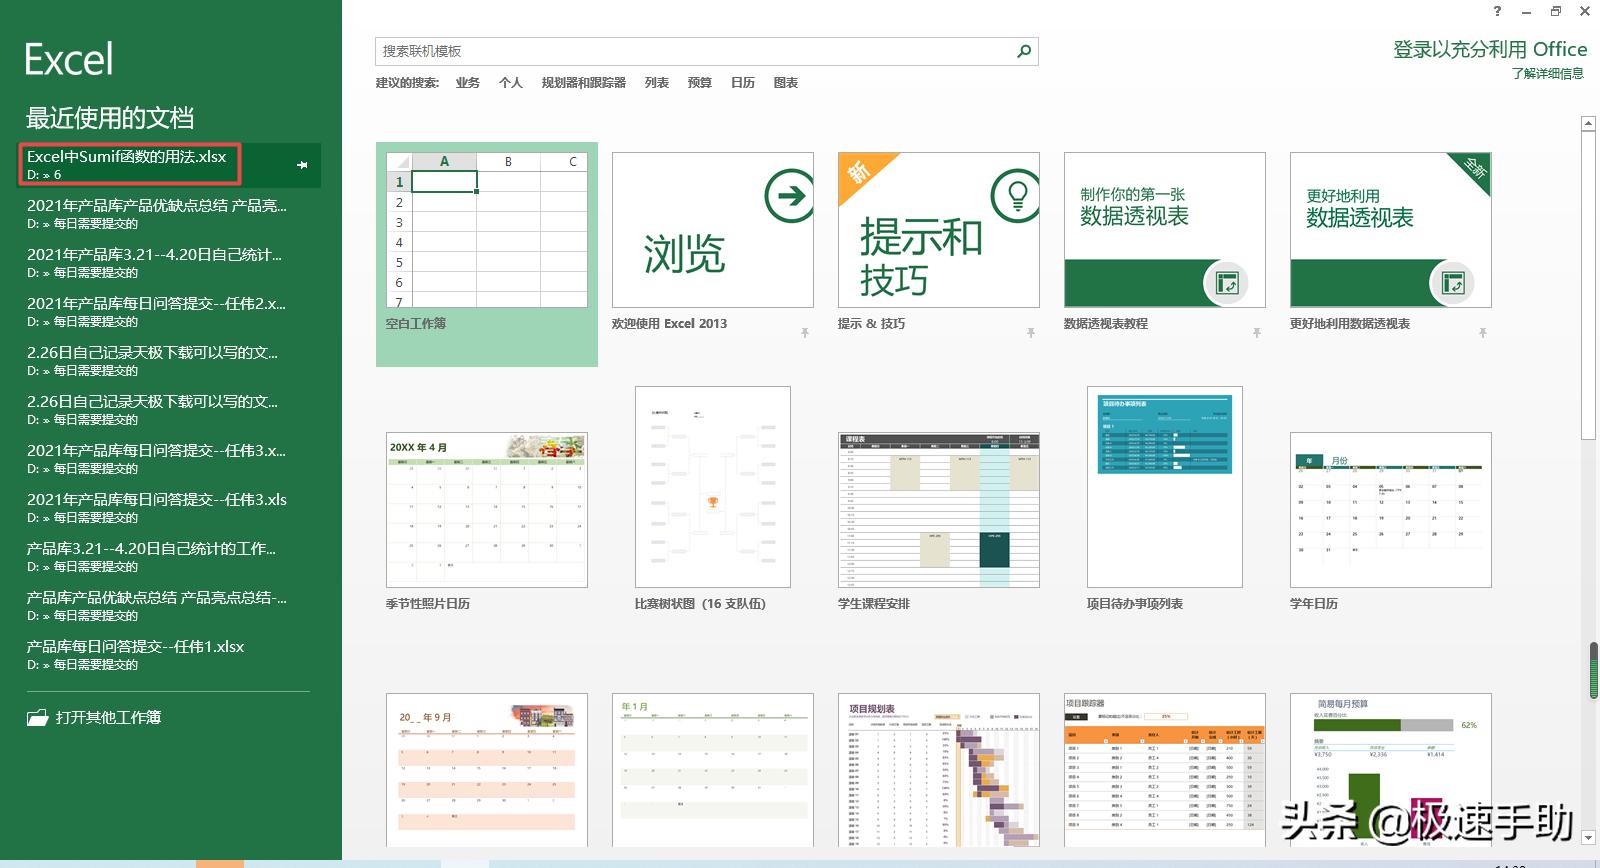Pin the 更好地利用数据透视表 template
The image size is (1600, 868).
pos(1483,332)
